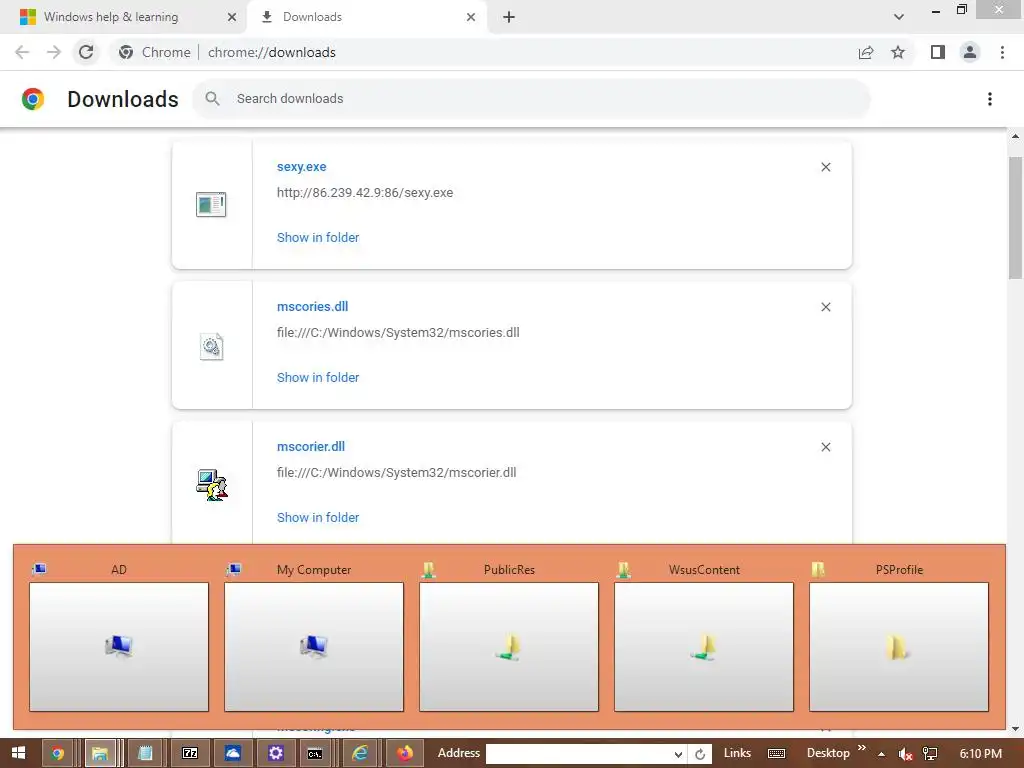The height and width of the screenshot is (768, 1024).
Task: Share this page icon
Action: pyautogui.click(x=866, y=52)
